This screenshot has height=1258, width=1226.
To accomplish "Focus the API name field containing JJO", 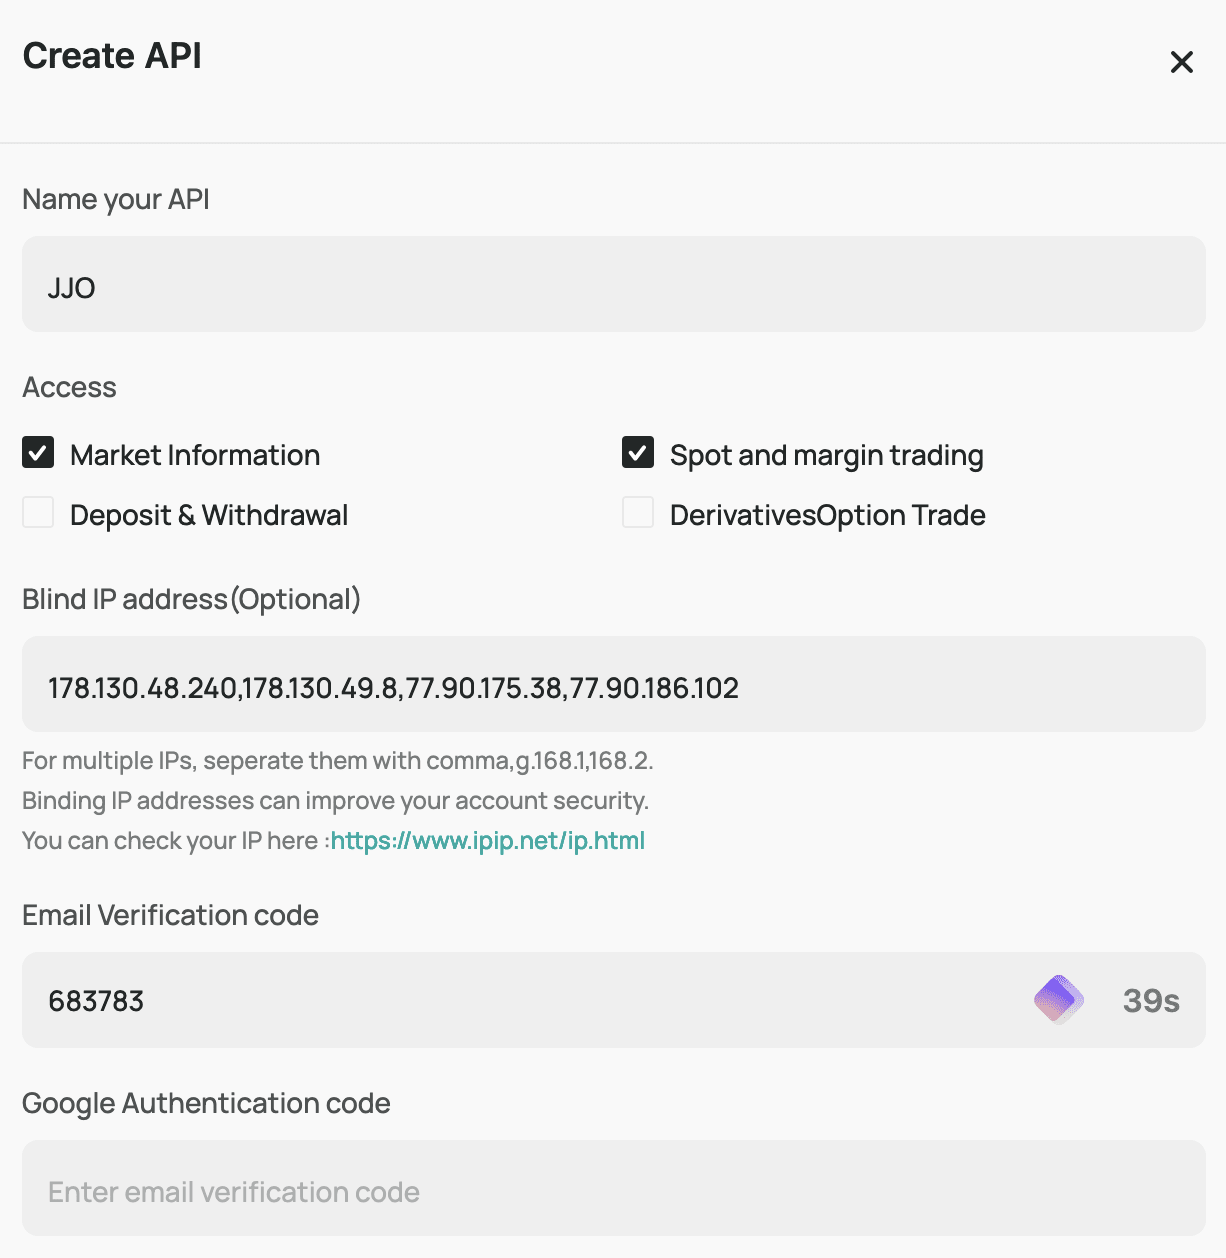I will point(614,284).
